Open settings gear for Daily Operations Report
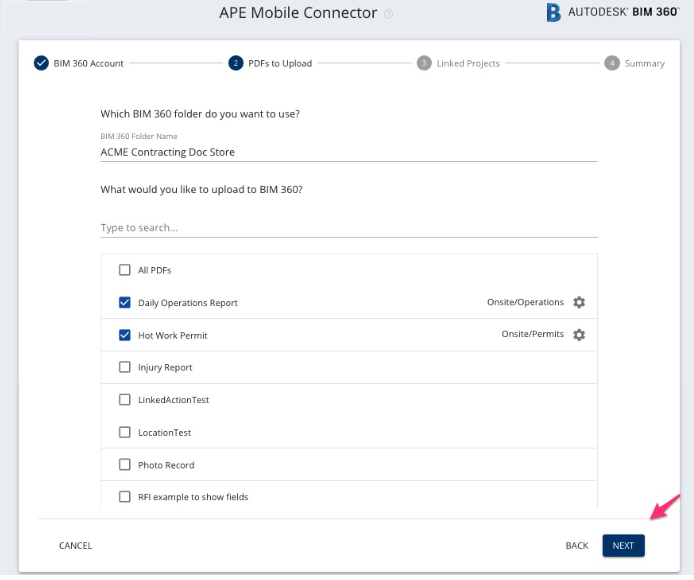This screenshot has width=694, height=580. 579,302
